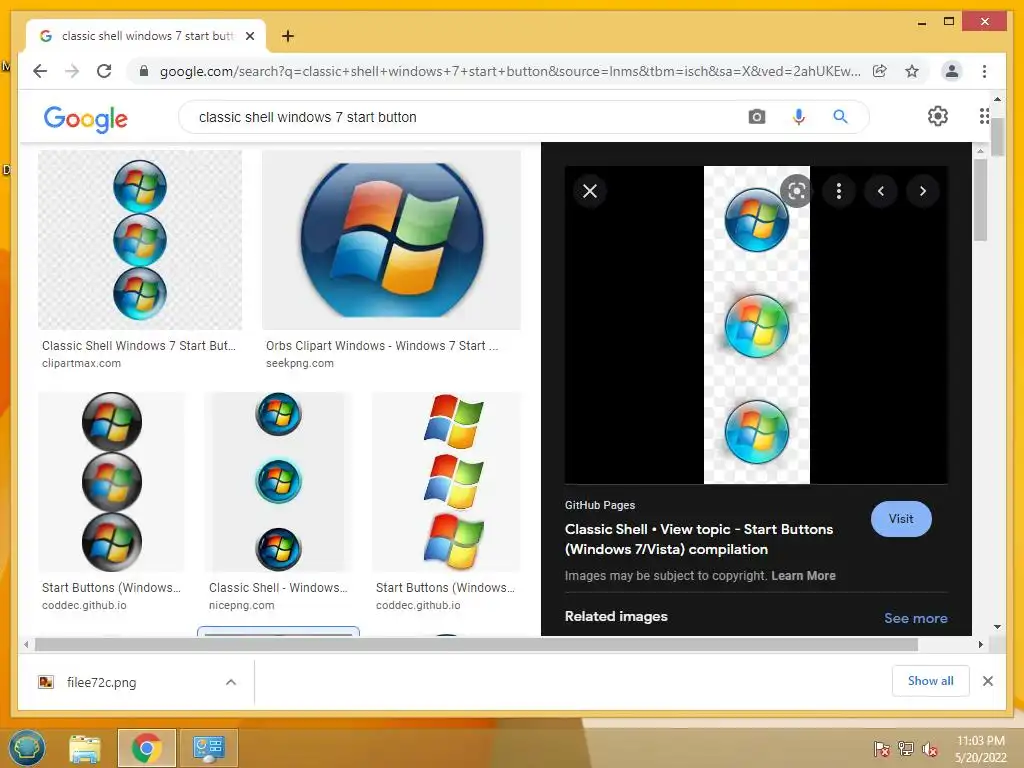Viewport: 1024px width, 768px height.
Task: Open File Explorer from taskbar
Action: point(85,748)
